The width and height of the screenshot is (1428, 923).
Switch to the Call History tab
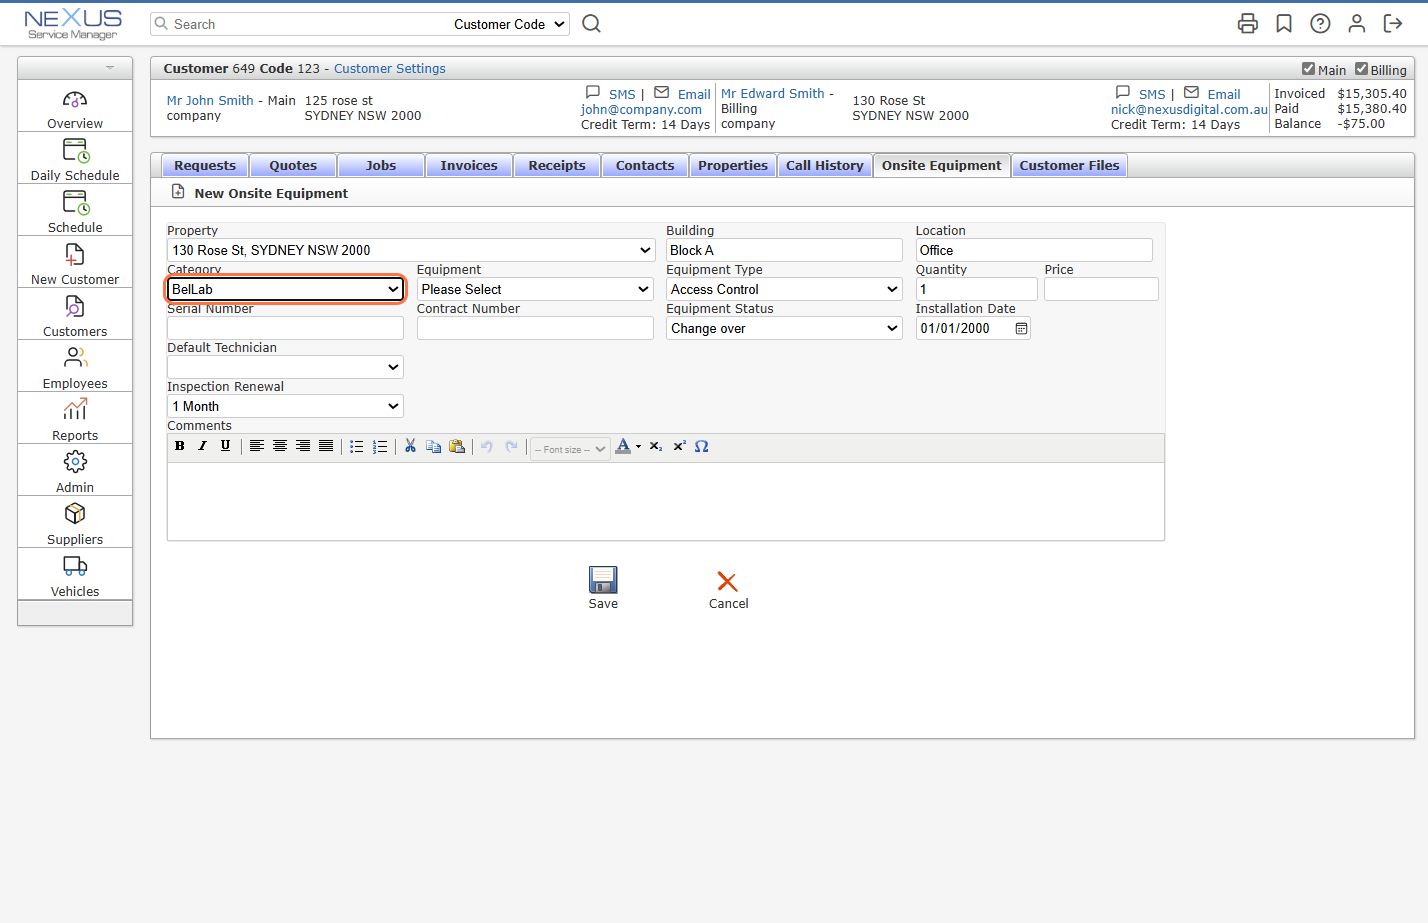tap(825, 165)
